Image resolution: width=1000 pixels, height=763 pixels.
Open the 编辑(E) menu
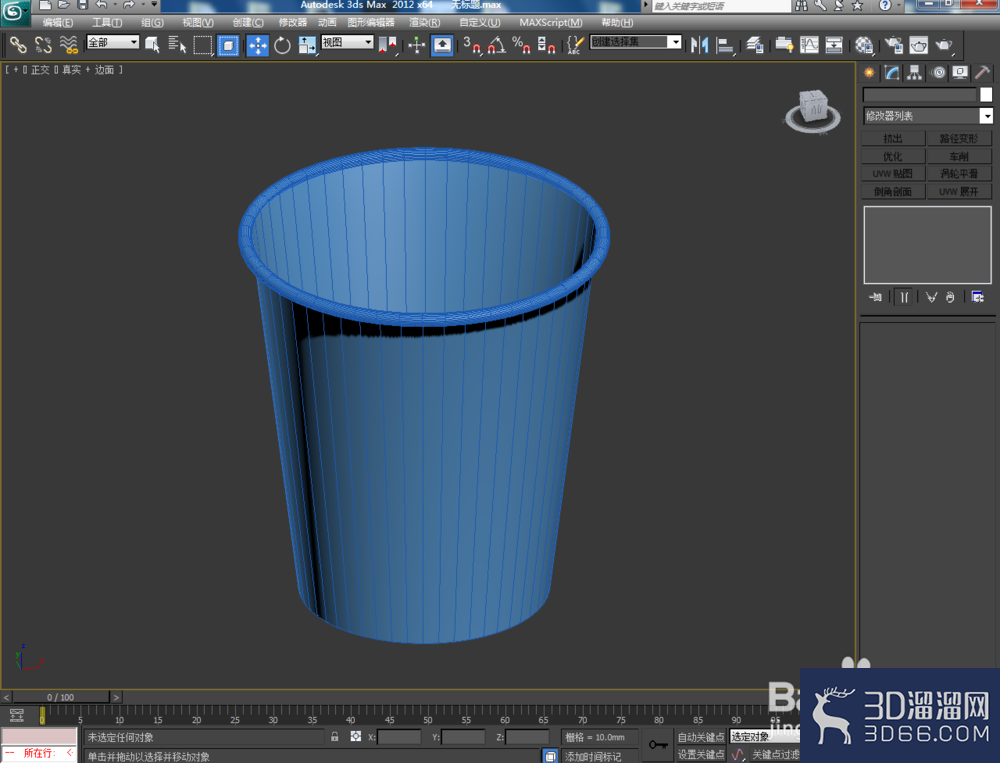58,22
